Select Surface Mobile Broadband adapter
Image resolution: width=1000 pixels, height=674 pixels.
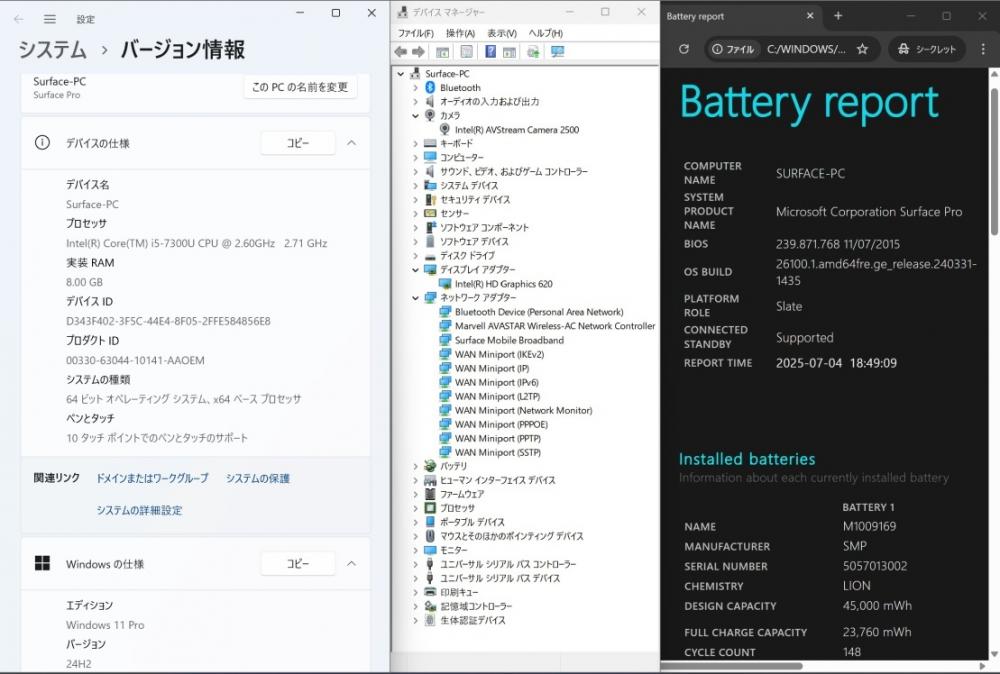[x=509, y=340]
